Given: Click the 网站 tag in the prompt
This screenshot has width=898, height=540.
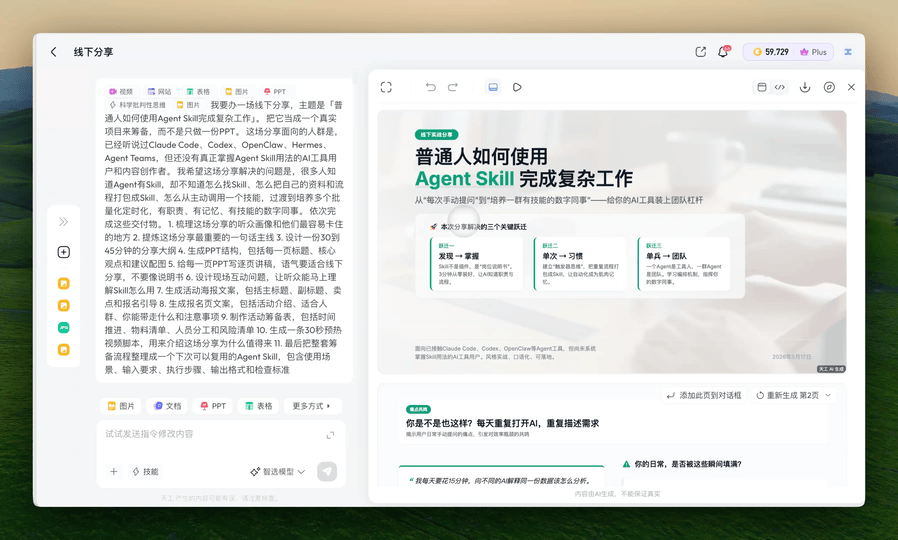Looking at the screenshot, I should tap(160, 92).
